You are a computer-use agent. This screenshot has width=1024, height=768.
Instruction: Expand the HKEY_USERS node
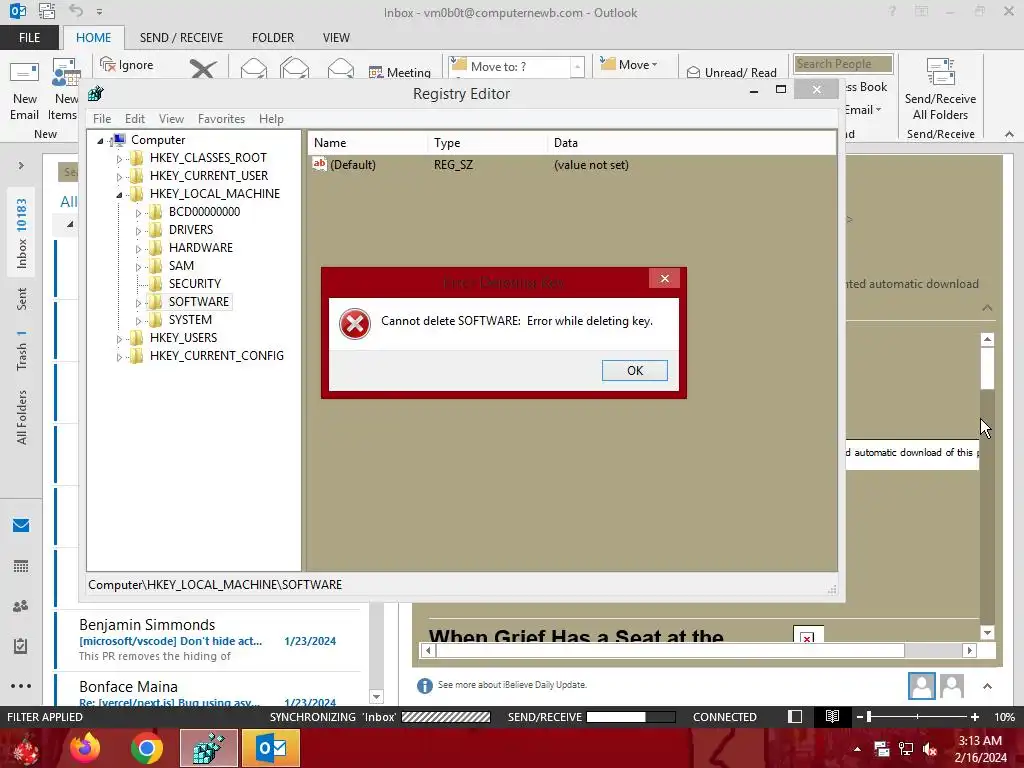coord(119,339)
